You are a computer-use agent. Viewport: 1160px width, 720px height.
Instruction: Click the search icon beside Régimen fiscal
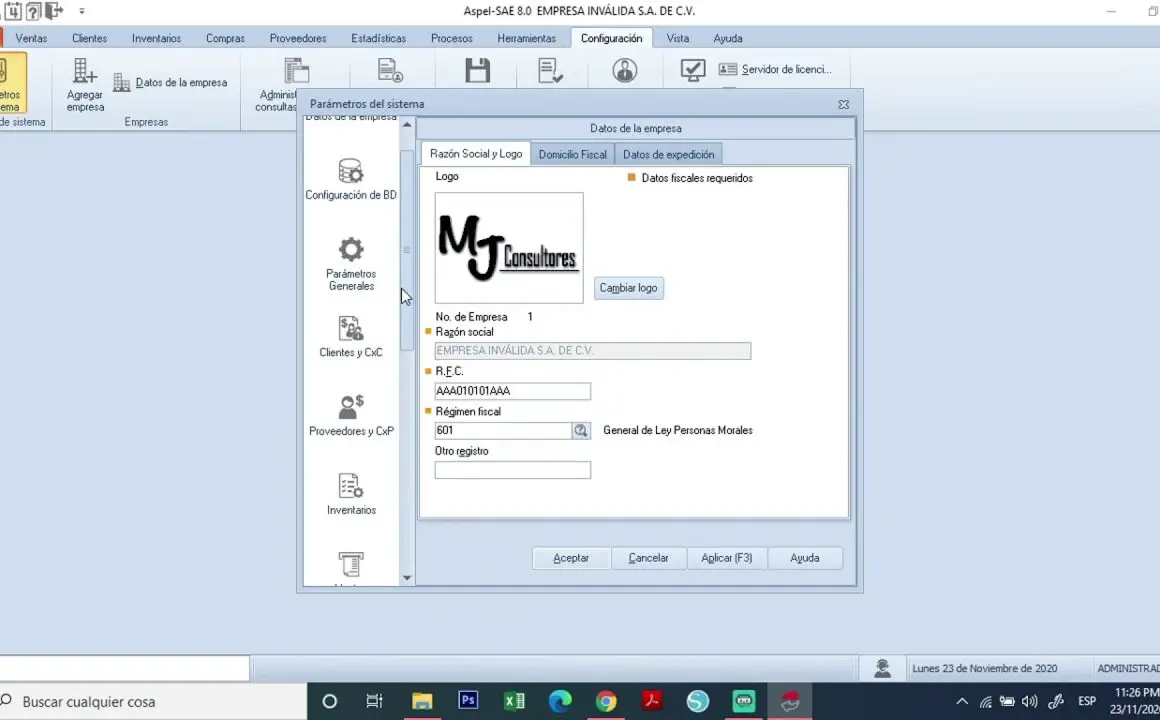[x=581, y=431]
